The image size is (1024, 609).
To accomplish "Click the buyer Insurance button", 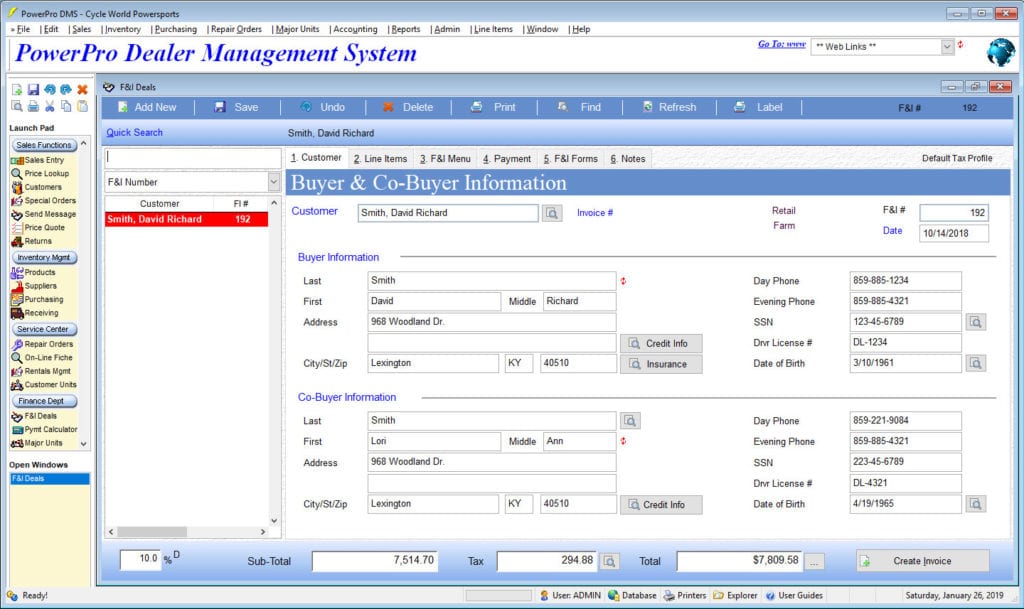I will pyautogui.click(x=660, y=364).
